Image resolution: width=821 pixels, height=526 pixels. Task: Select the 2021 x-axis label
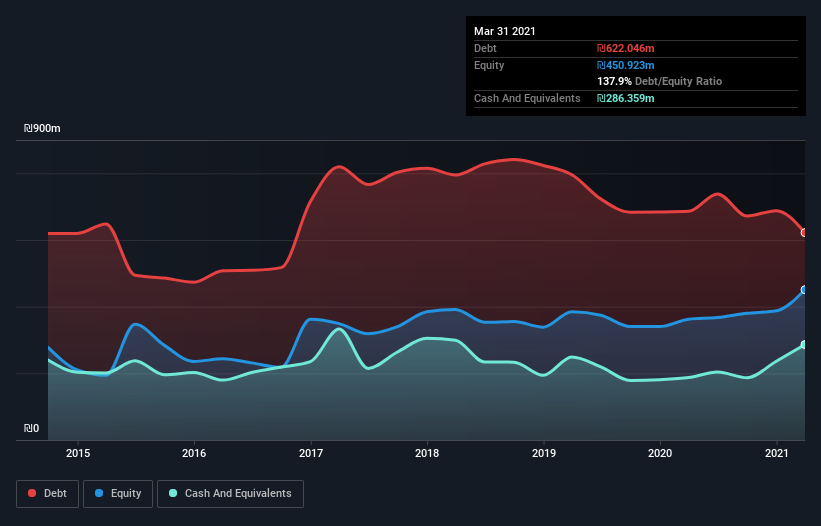point(776,453)
